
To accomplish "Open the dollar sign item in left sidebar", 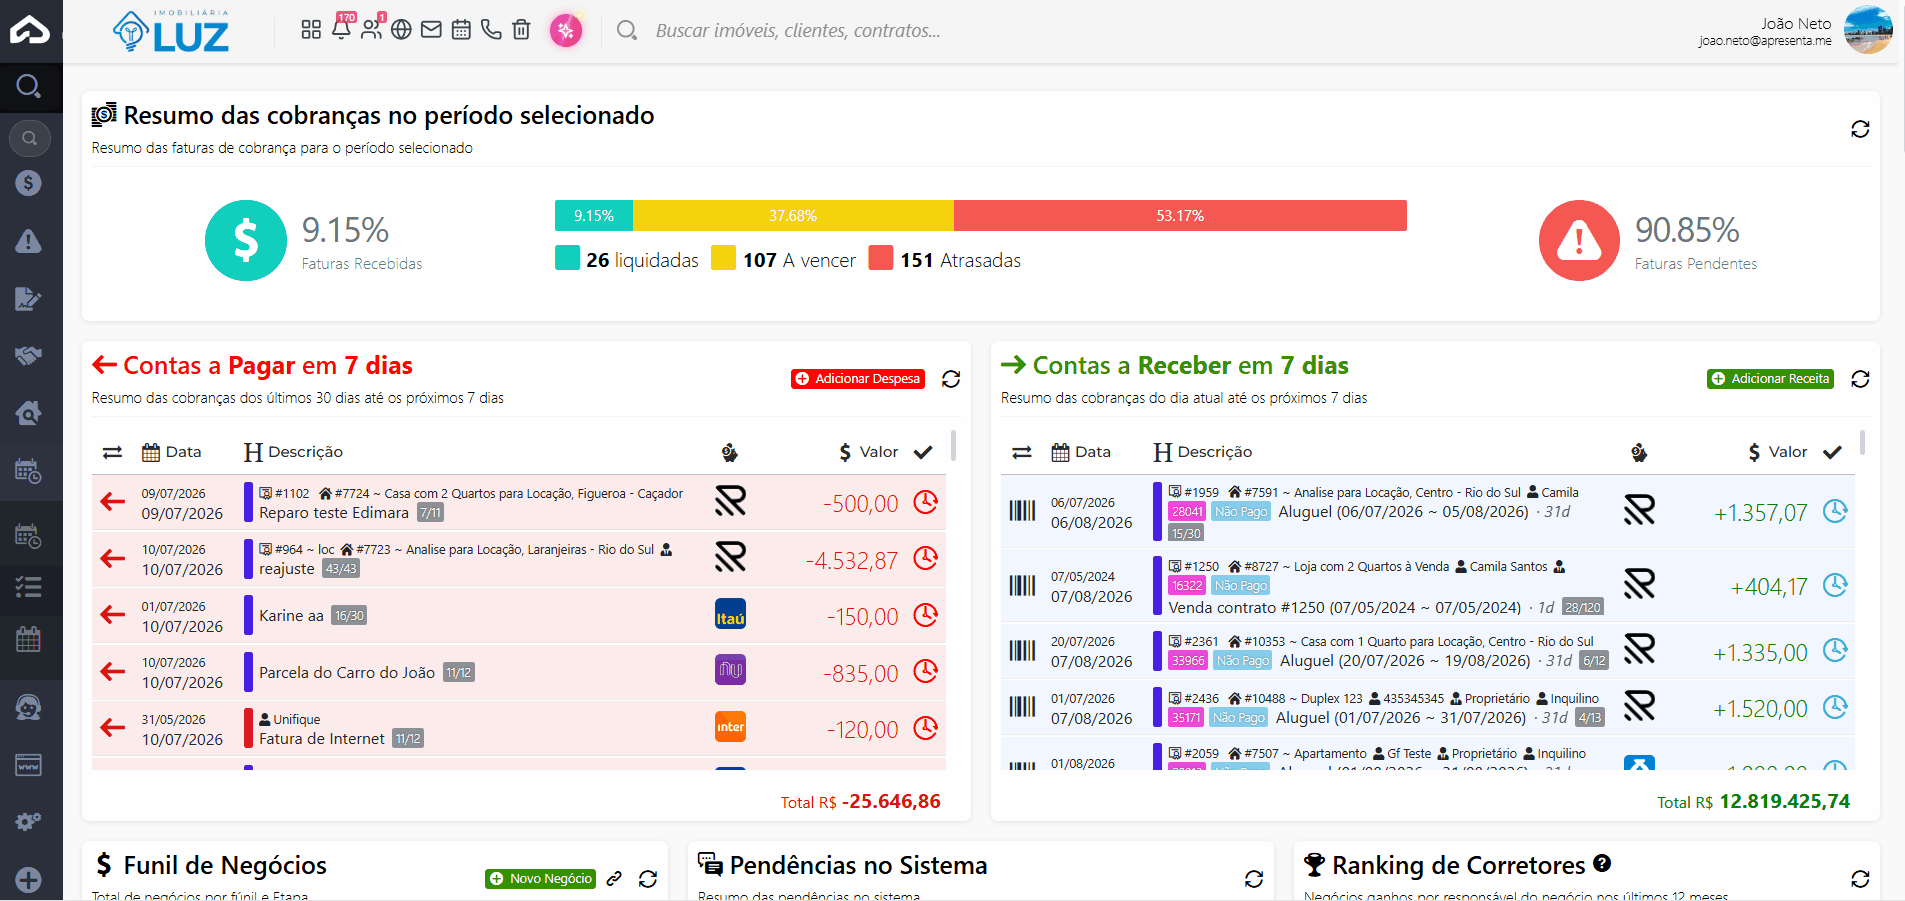I will 28,183.
